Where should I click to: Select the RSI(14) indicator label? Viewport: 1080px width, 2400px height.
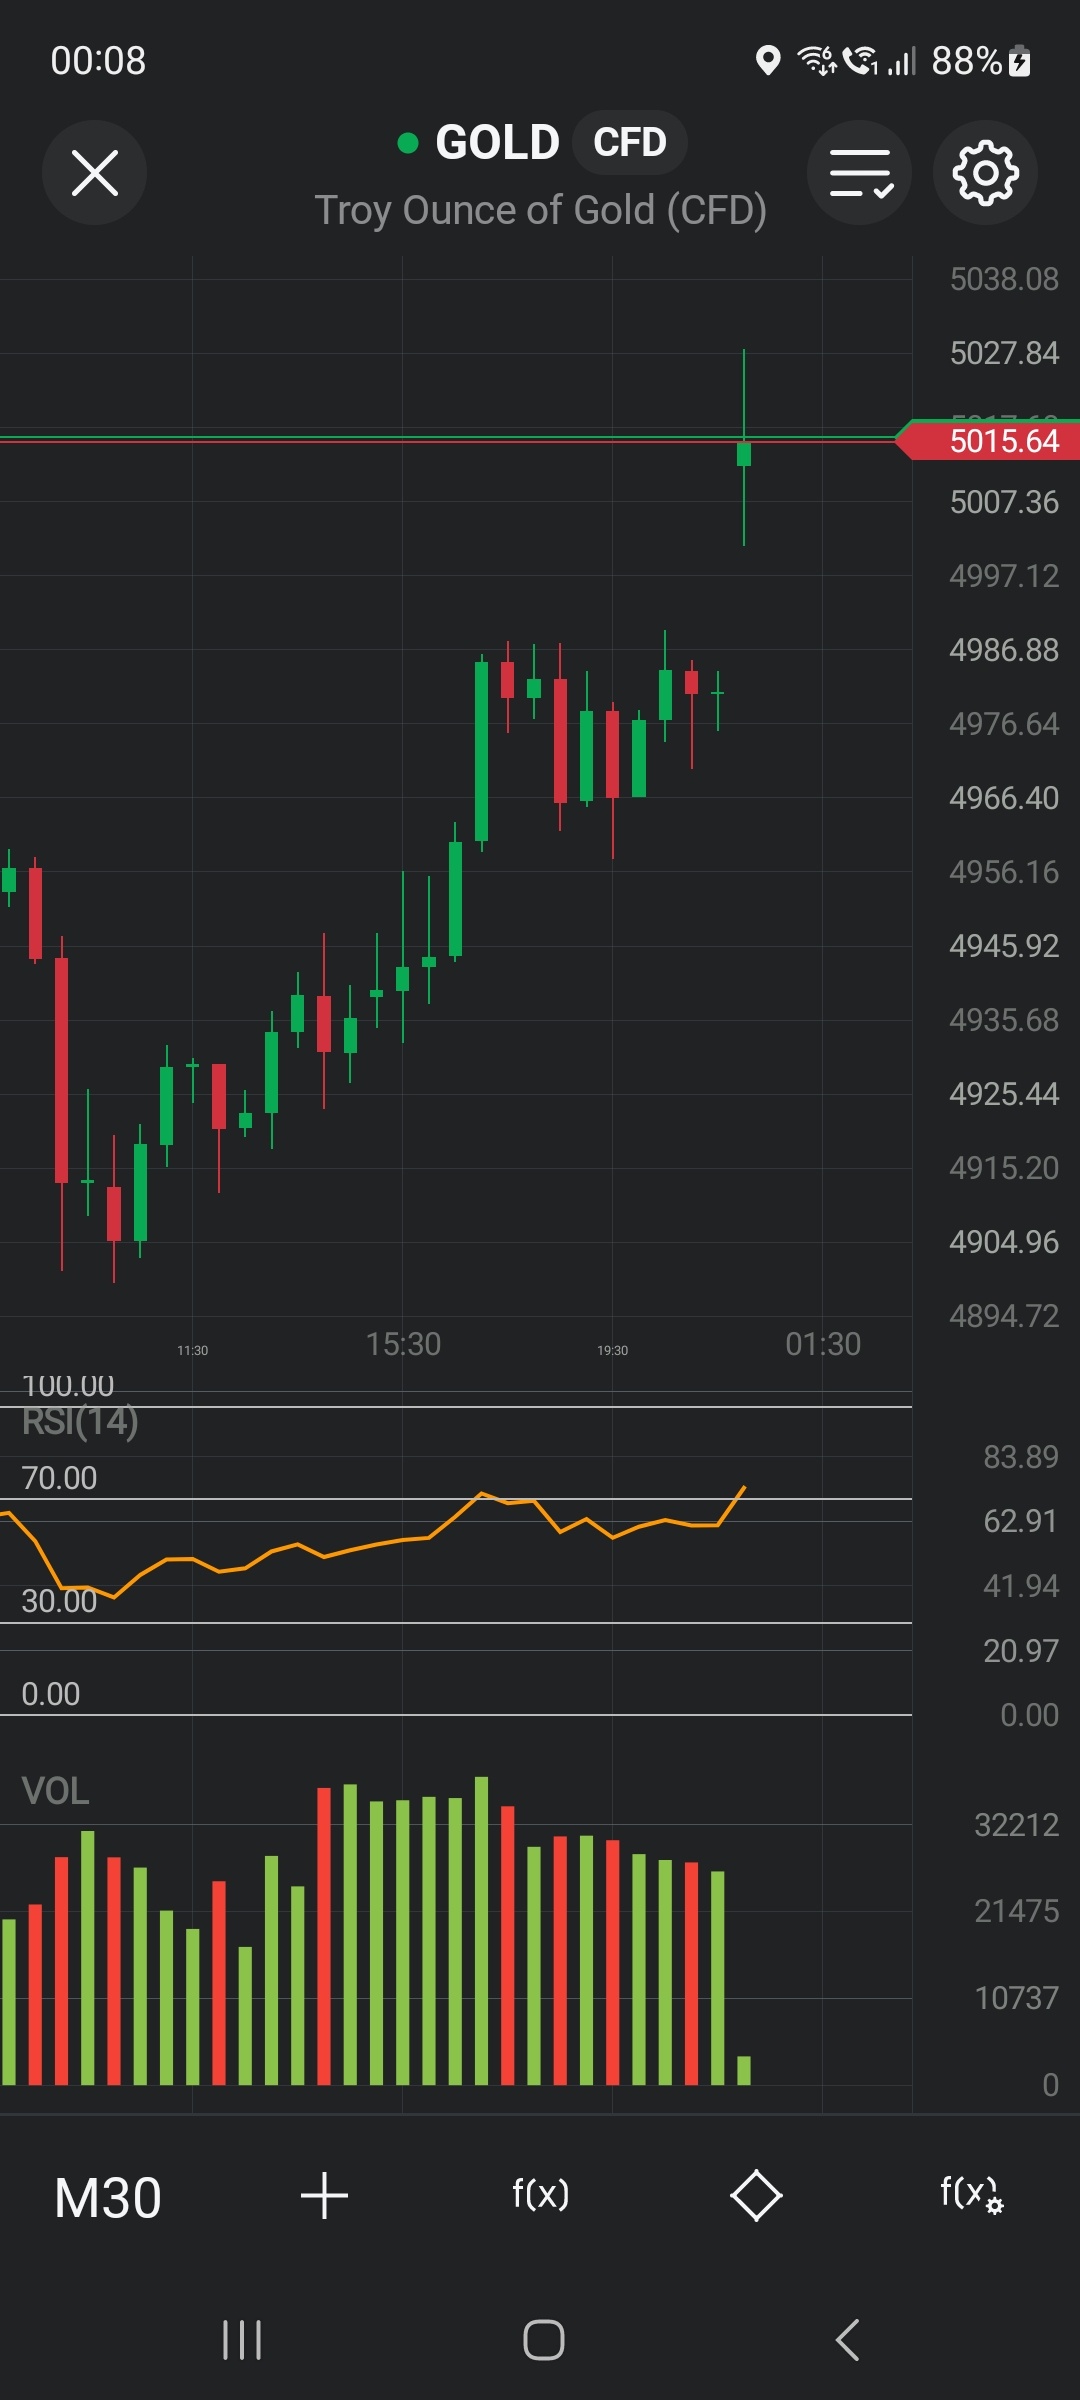tap(80, 1421)
